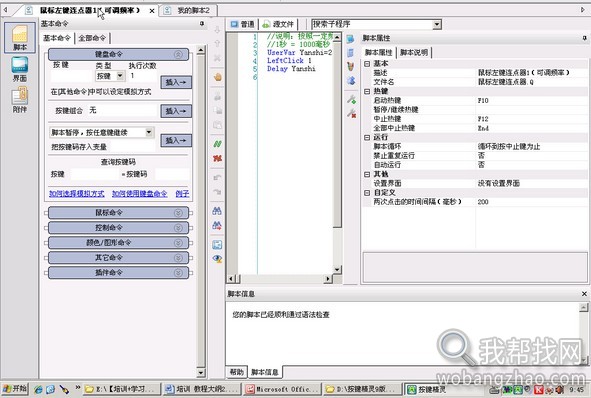Viewport: 591px width, 398px height.
Task: Select the 循环到按中止键为止 property value
Action: point(531,147)
